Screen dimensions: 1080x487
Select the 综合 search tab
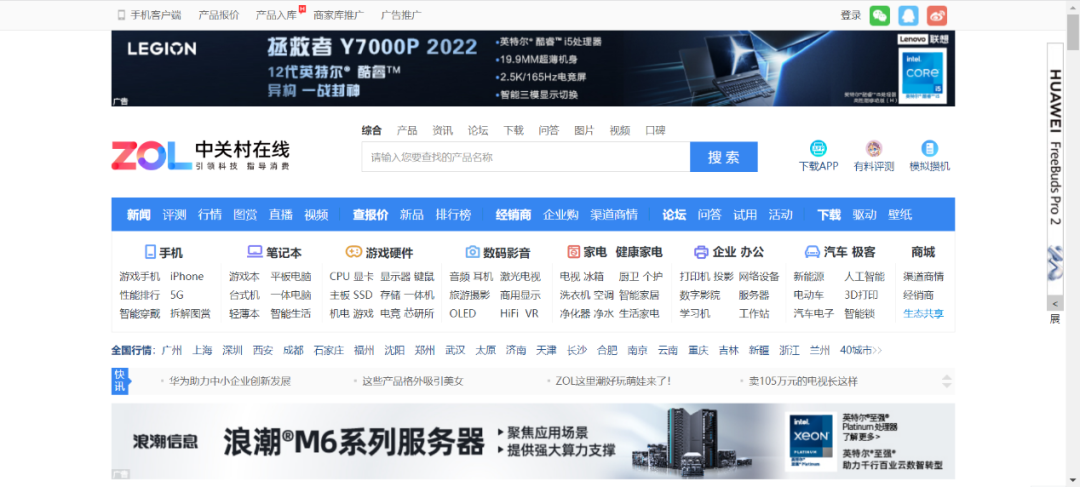pyautogui.click(x=372, y=130)
